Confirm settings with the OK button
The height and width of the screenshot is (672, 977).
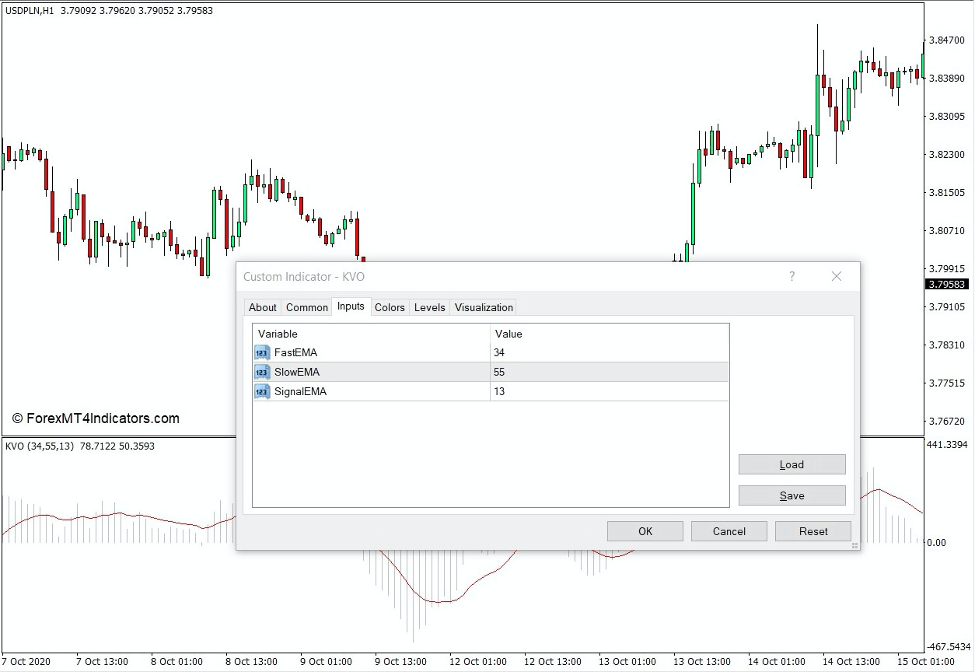[644, 530]
